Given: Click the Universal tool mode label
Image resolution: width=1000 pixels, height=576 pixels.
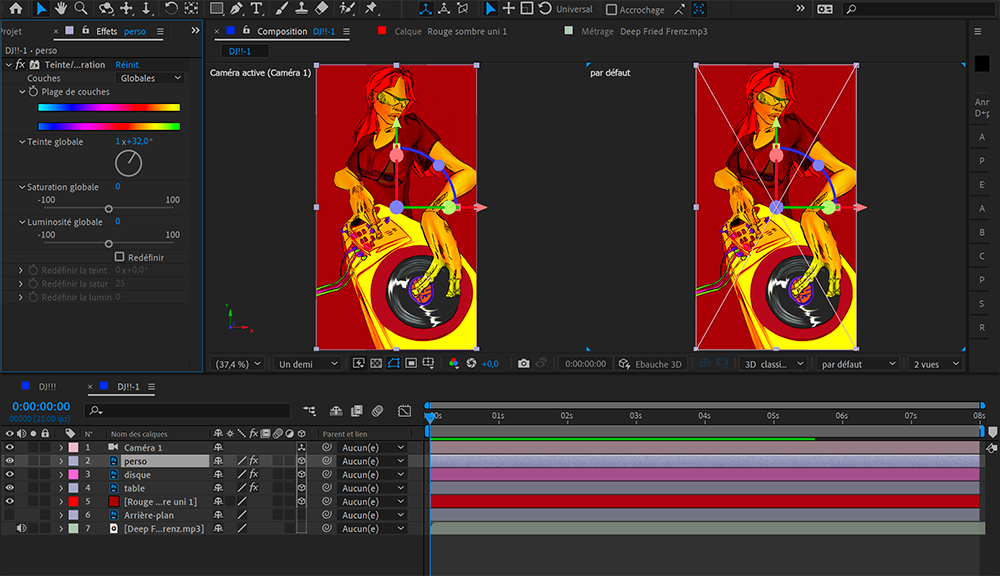Looking at the screenshot, I should click(x=574, y=10).
